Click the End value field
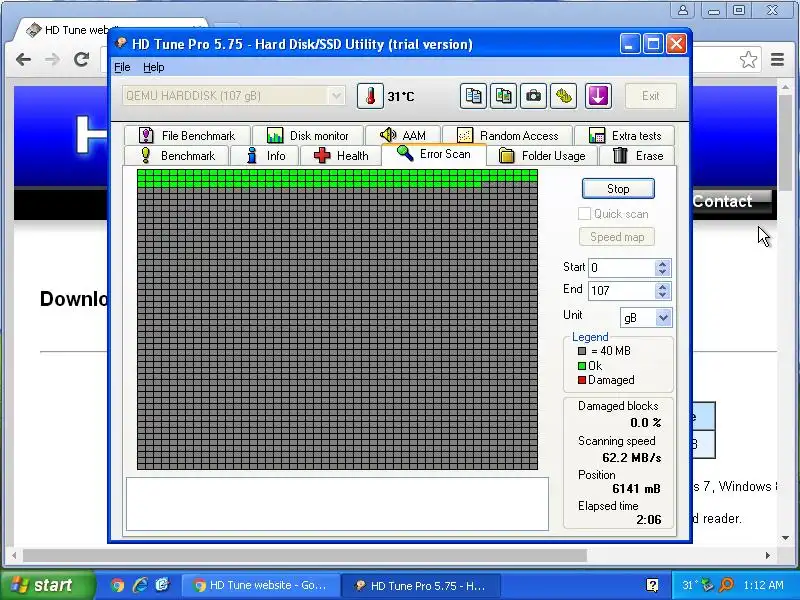800x600 pixels. (x=621, y=291)
